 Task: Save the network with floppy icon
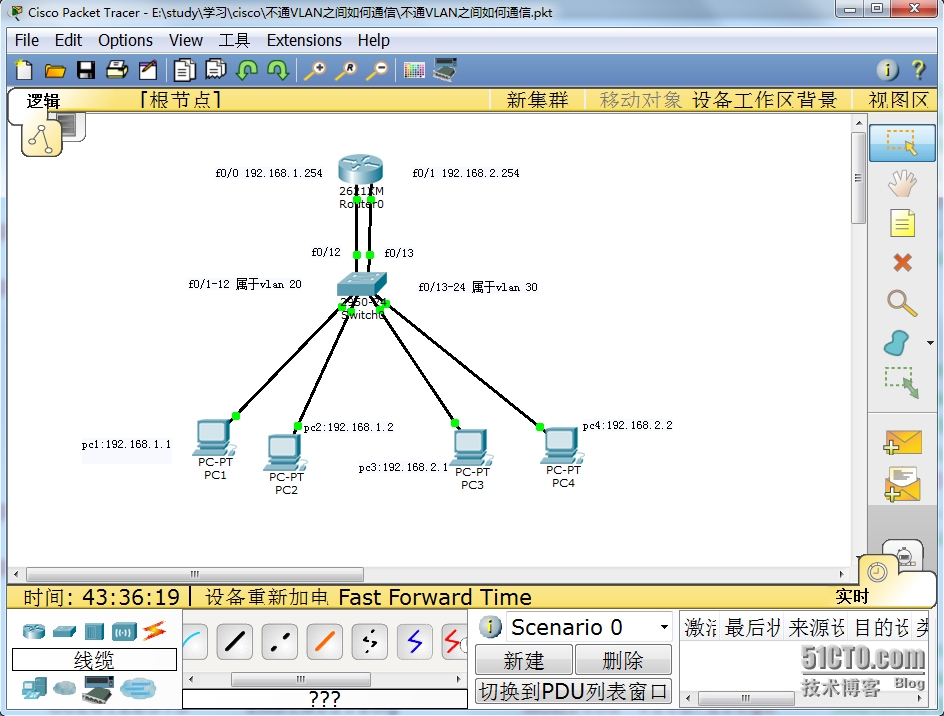click(x=86, y=70)
